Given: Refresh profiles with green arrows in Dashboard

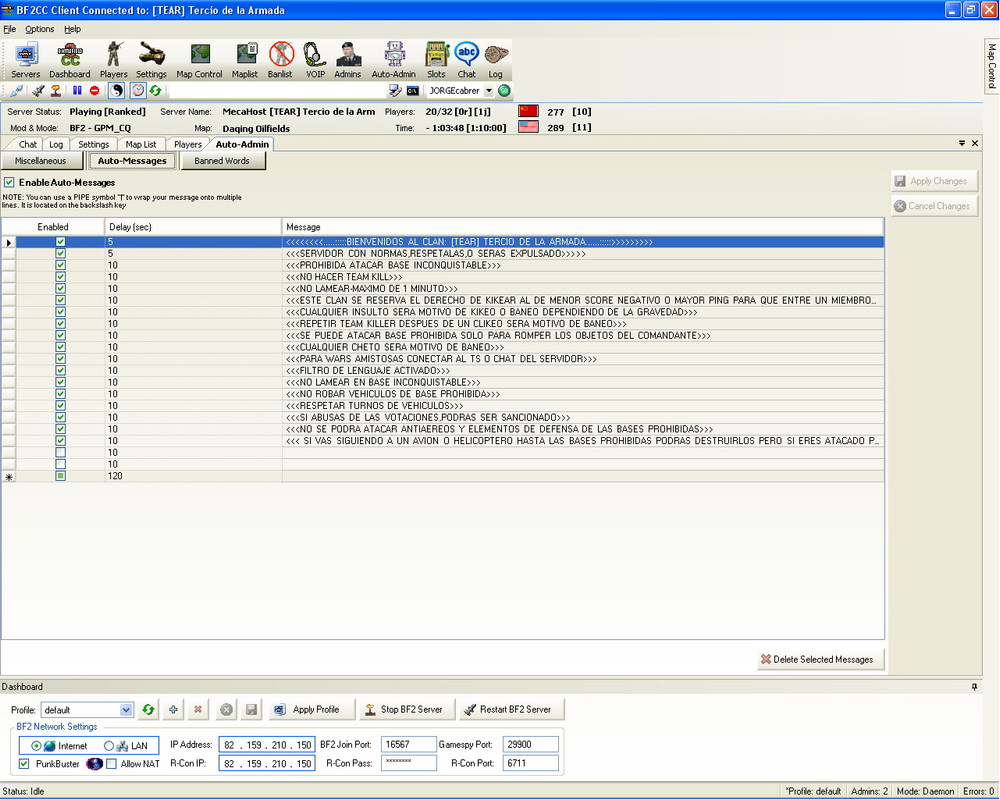Looking at the screenshot, I should coord(149,709).
